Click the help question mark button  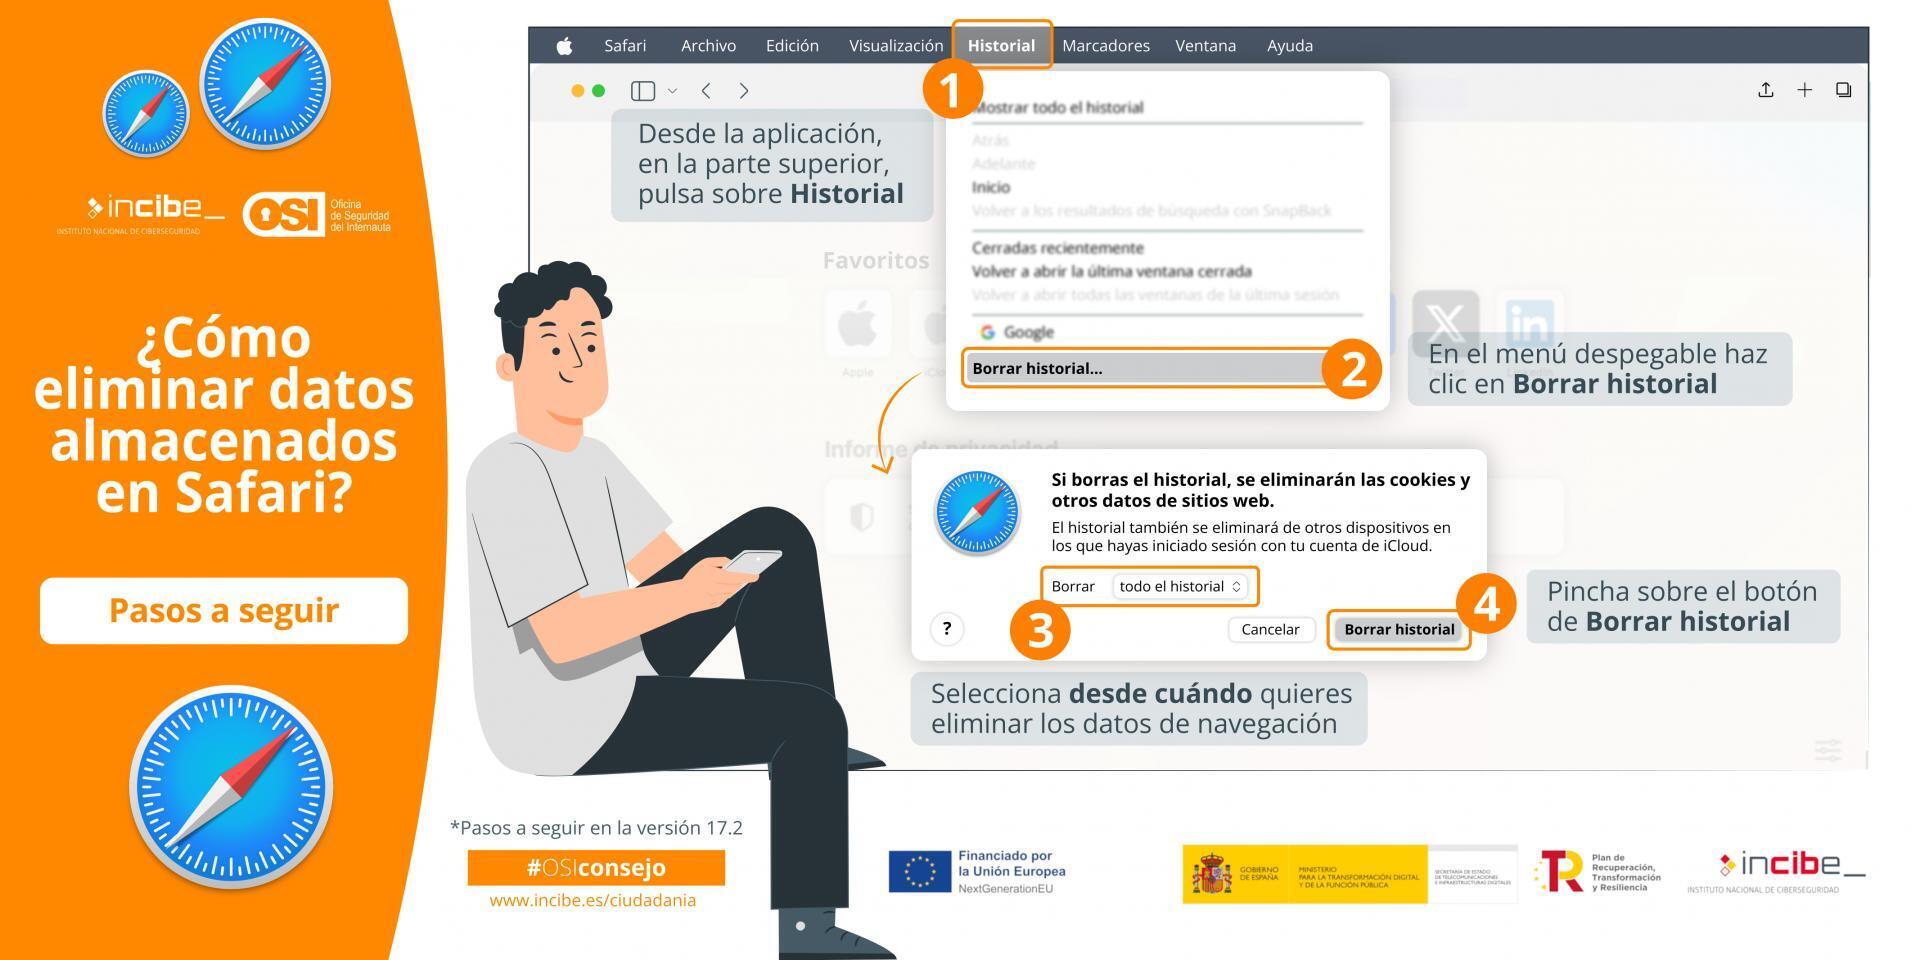pyautogui.click(x=946, y=629)
